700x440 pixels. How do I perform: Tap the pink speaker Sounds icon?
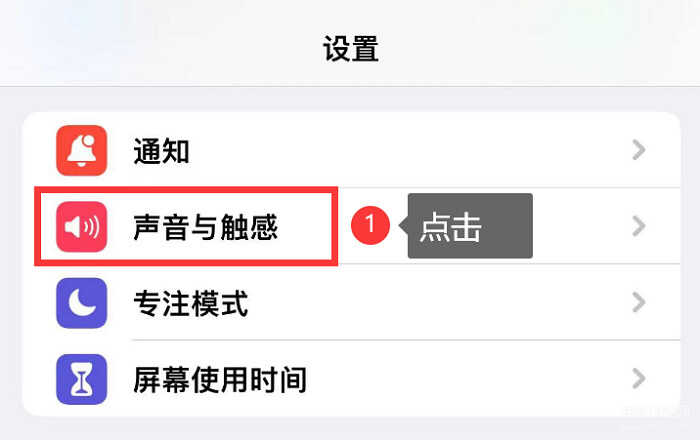pyautogui.click(x=82, y=227)
